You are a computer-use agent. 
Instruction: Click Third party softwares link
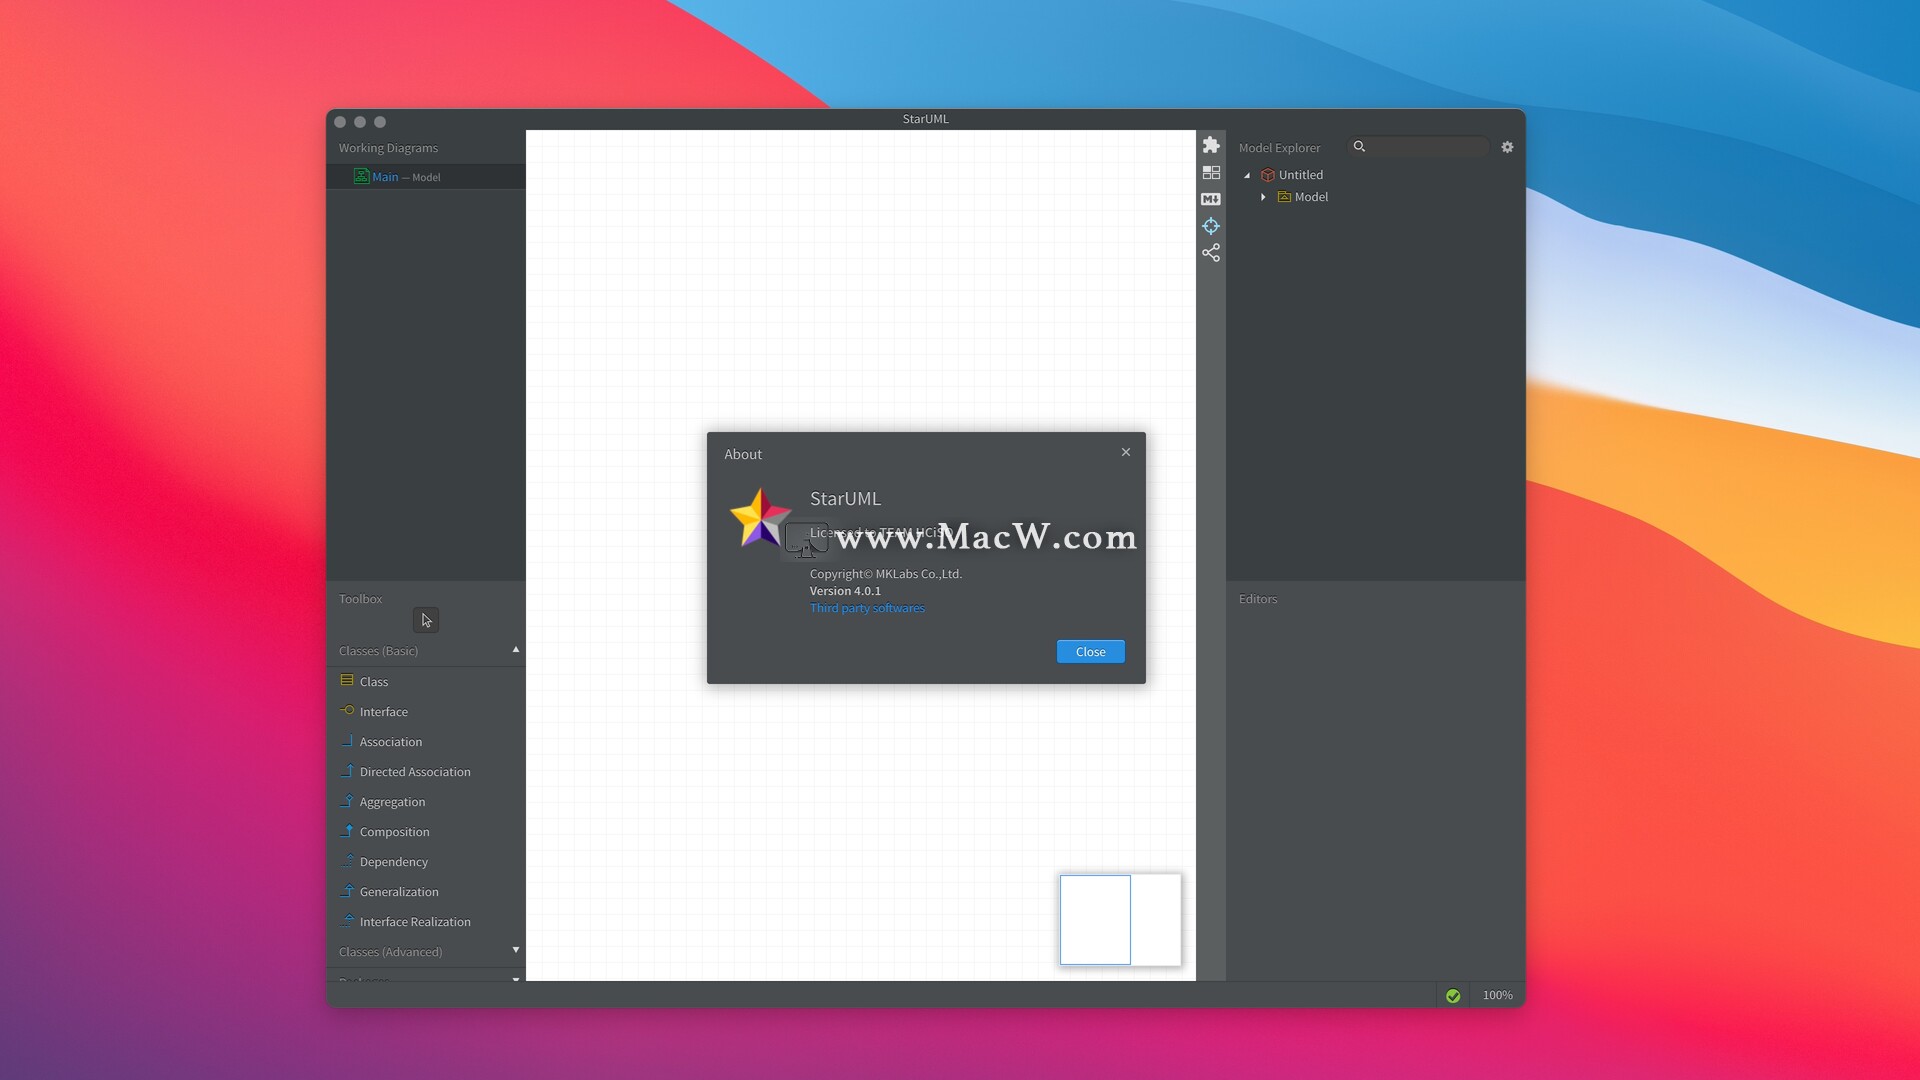point(866,607)
